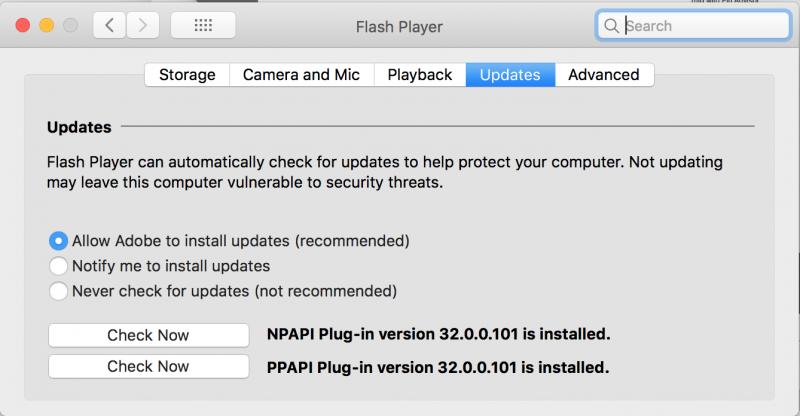Click the NPAPI Plug-in version text
Screen dimensions: 800x416
coord(438,335)
